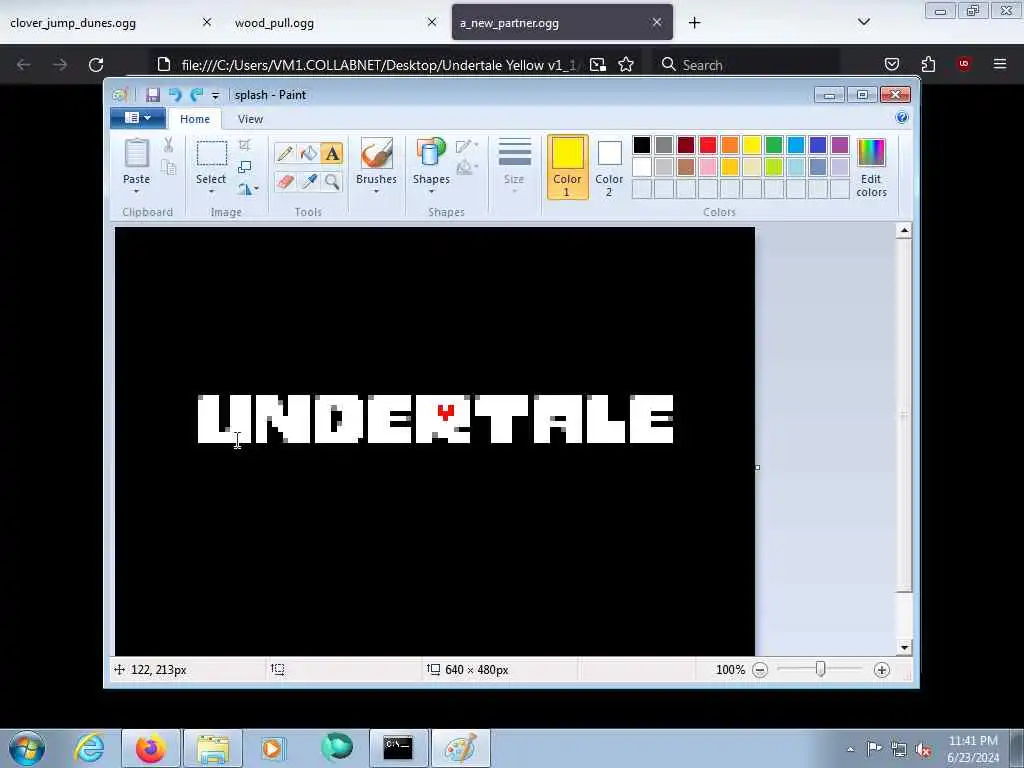Open the Command Prompt taskbar button
The height and width of the screenshot is (768, 1024).
click(x=398, y=748)
